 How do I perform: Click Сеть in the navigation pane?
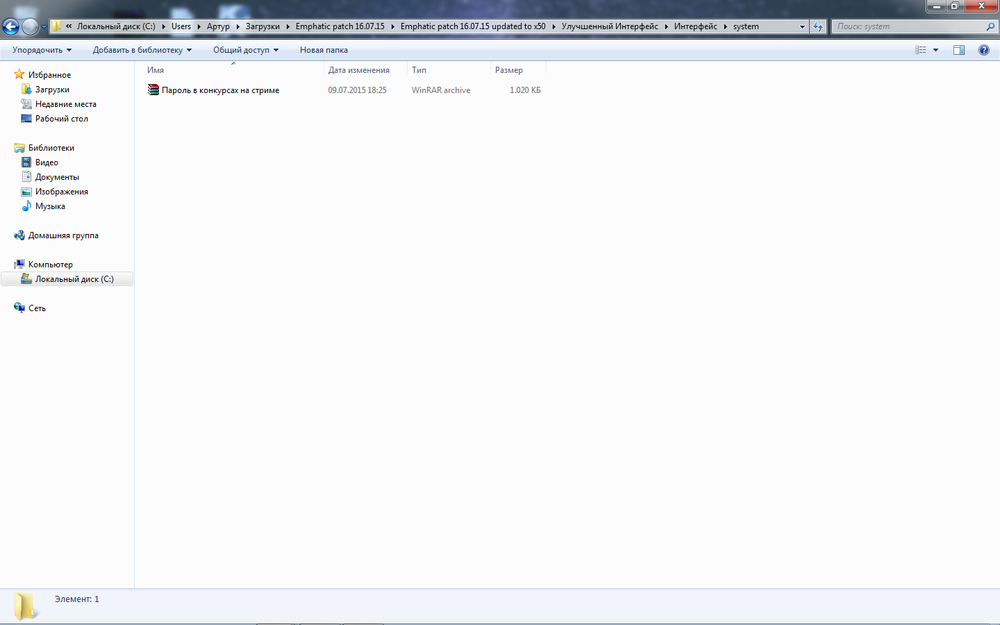click(x=37, y=308)
